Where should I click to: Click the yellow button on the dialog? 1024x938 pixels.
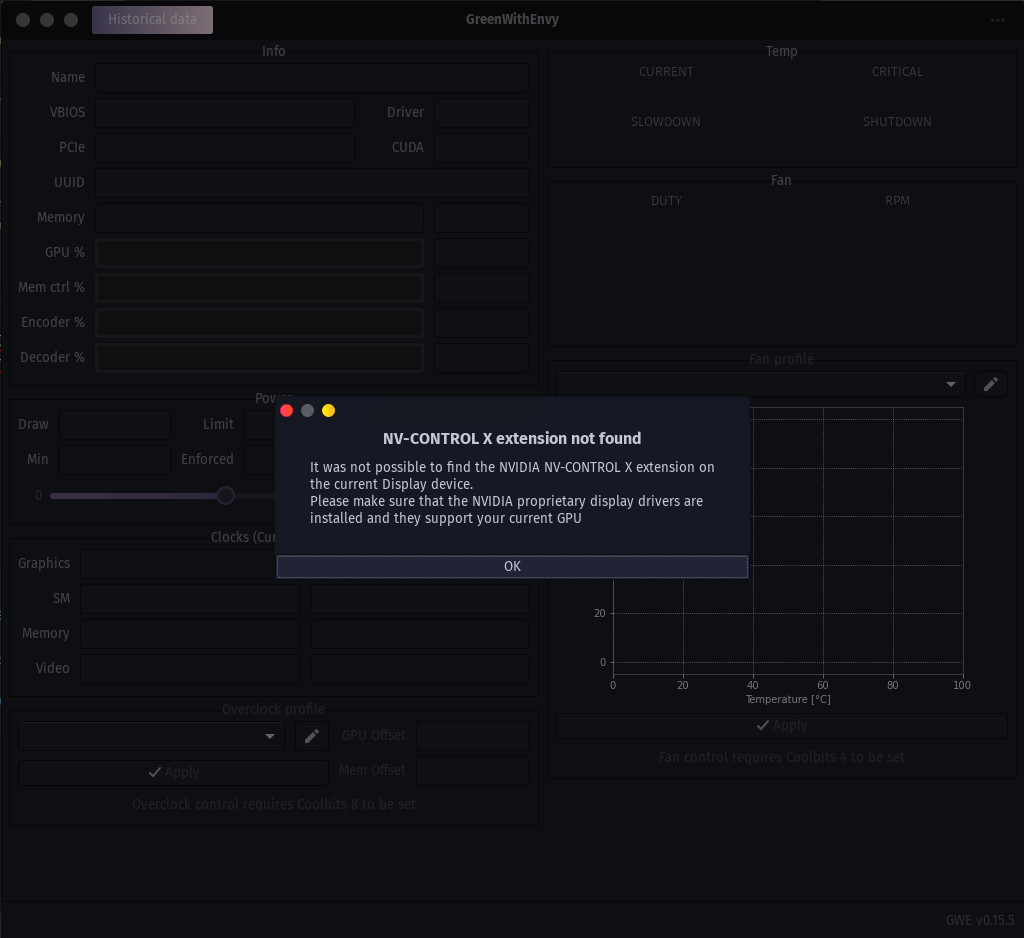click(x=328, y=410)
